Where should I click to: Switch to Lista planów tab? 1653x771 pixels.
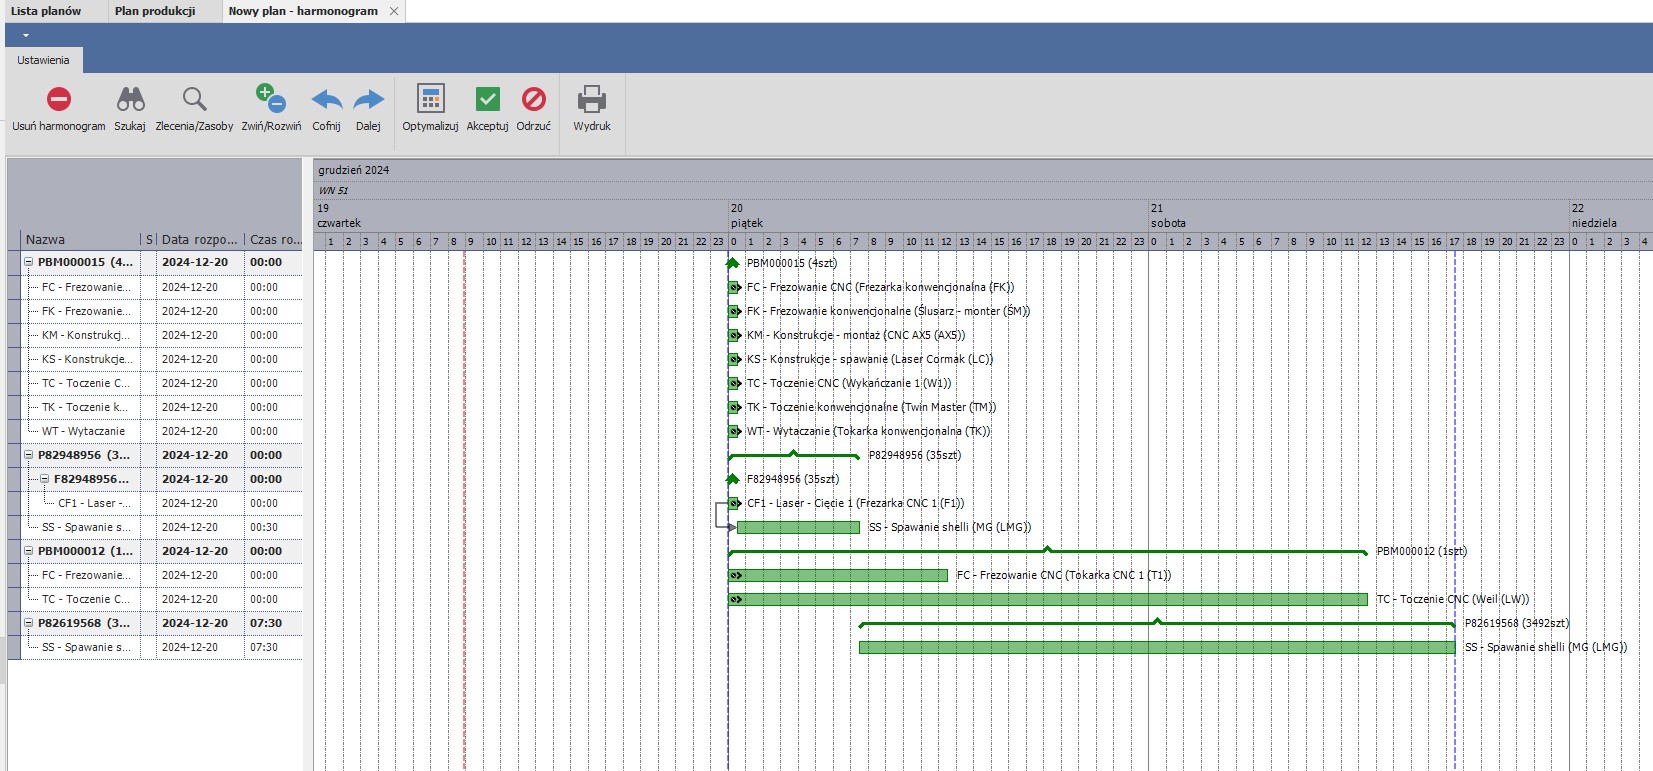[46, 11]
